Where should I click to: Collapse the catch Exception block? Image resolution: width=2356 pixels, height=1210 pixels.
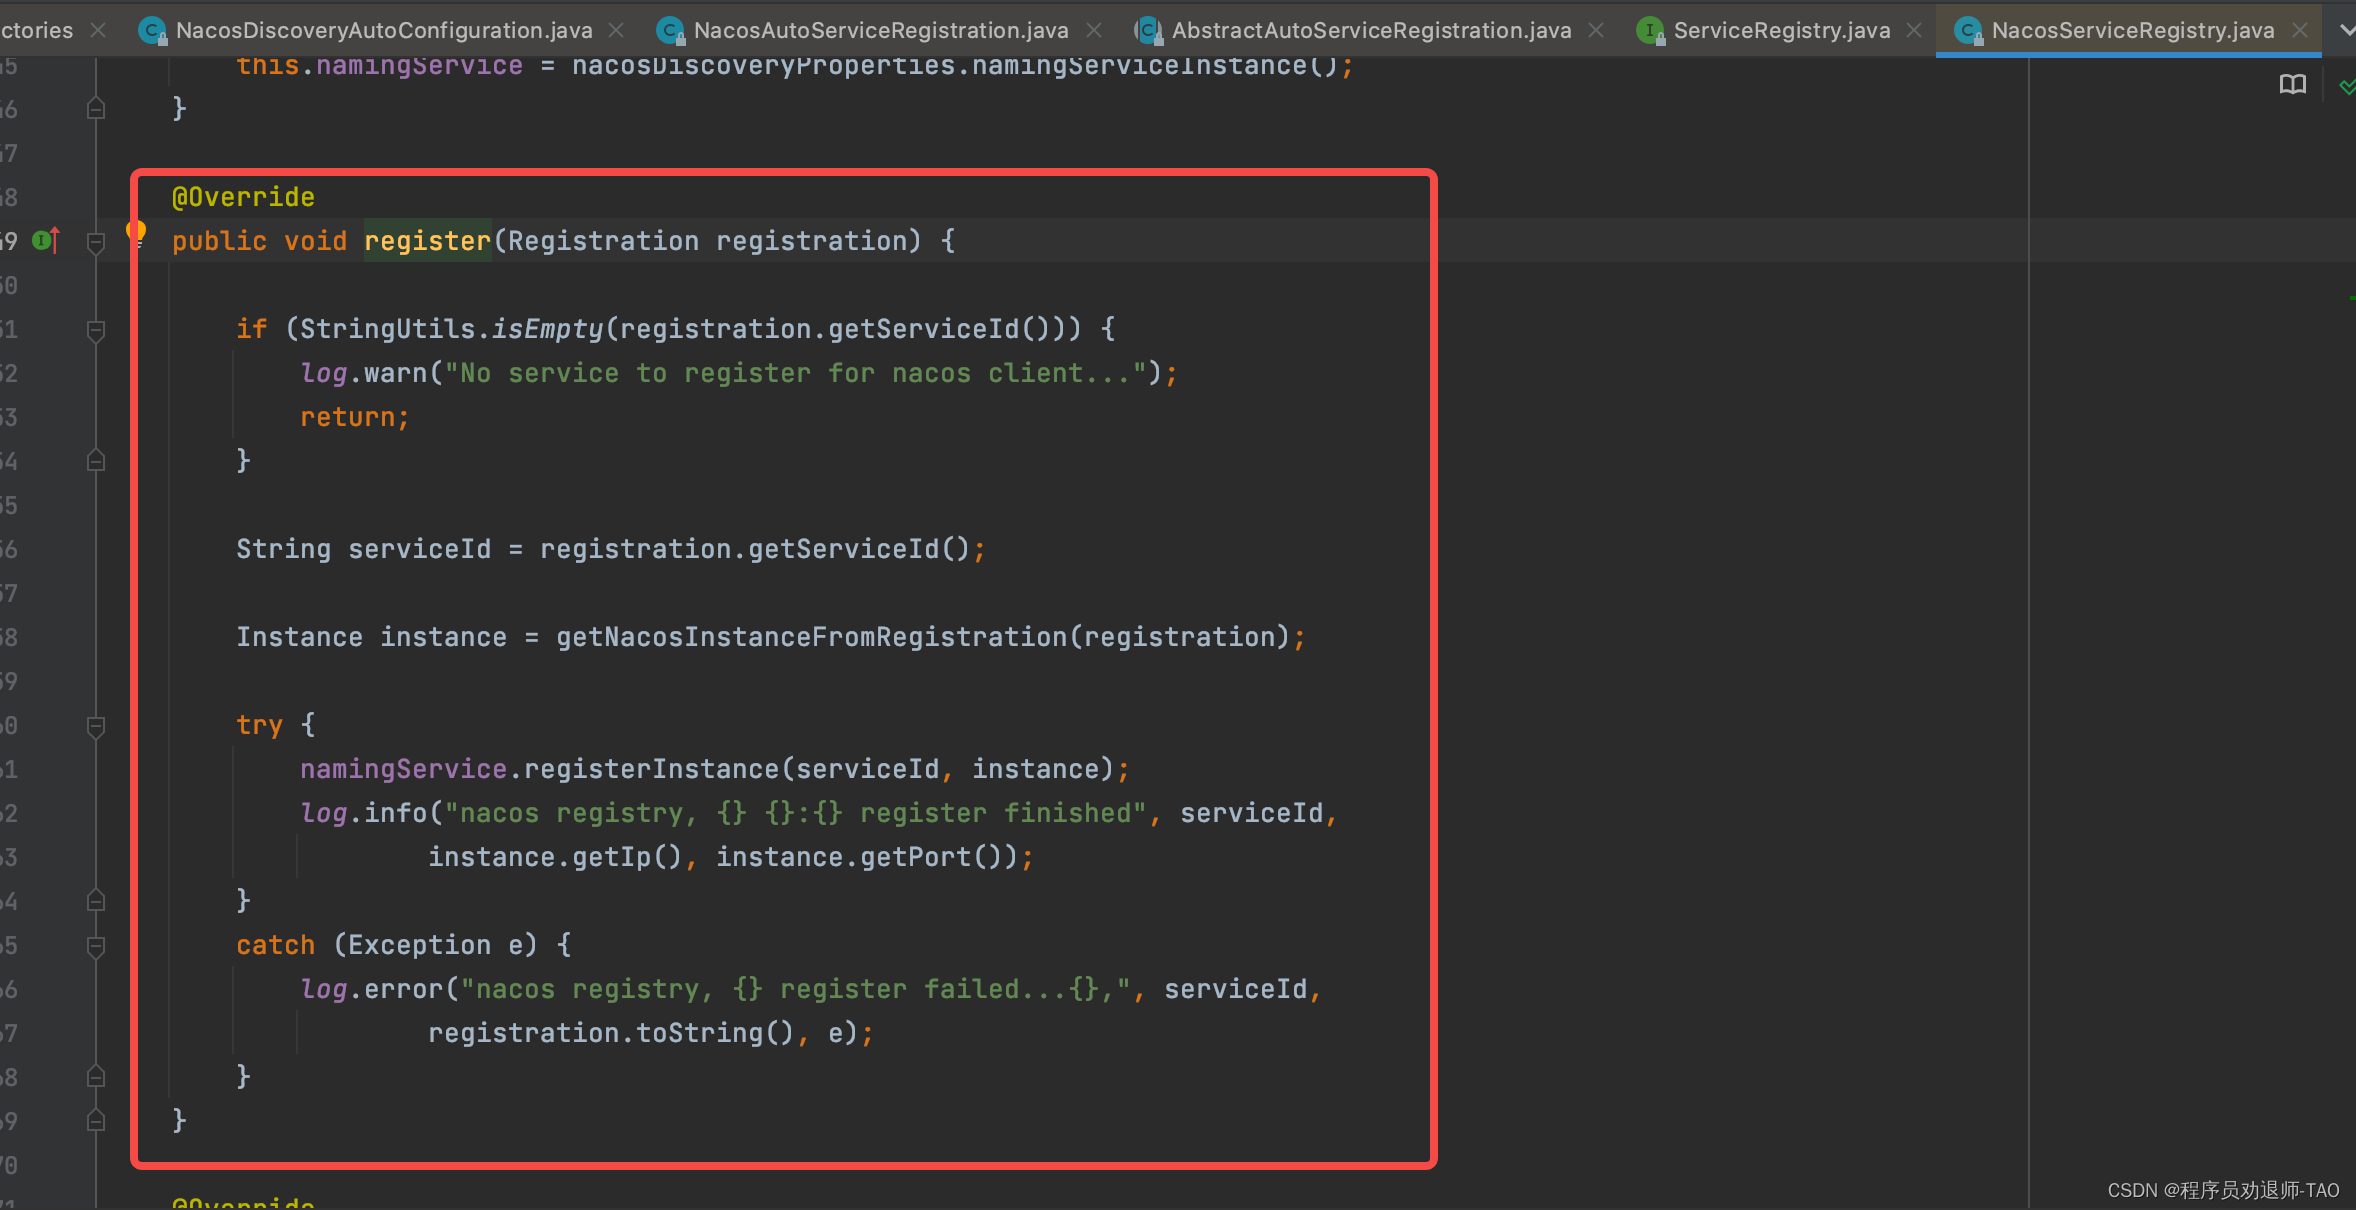(x=96, y=946)
